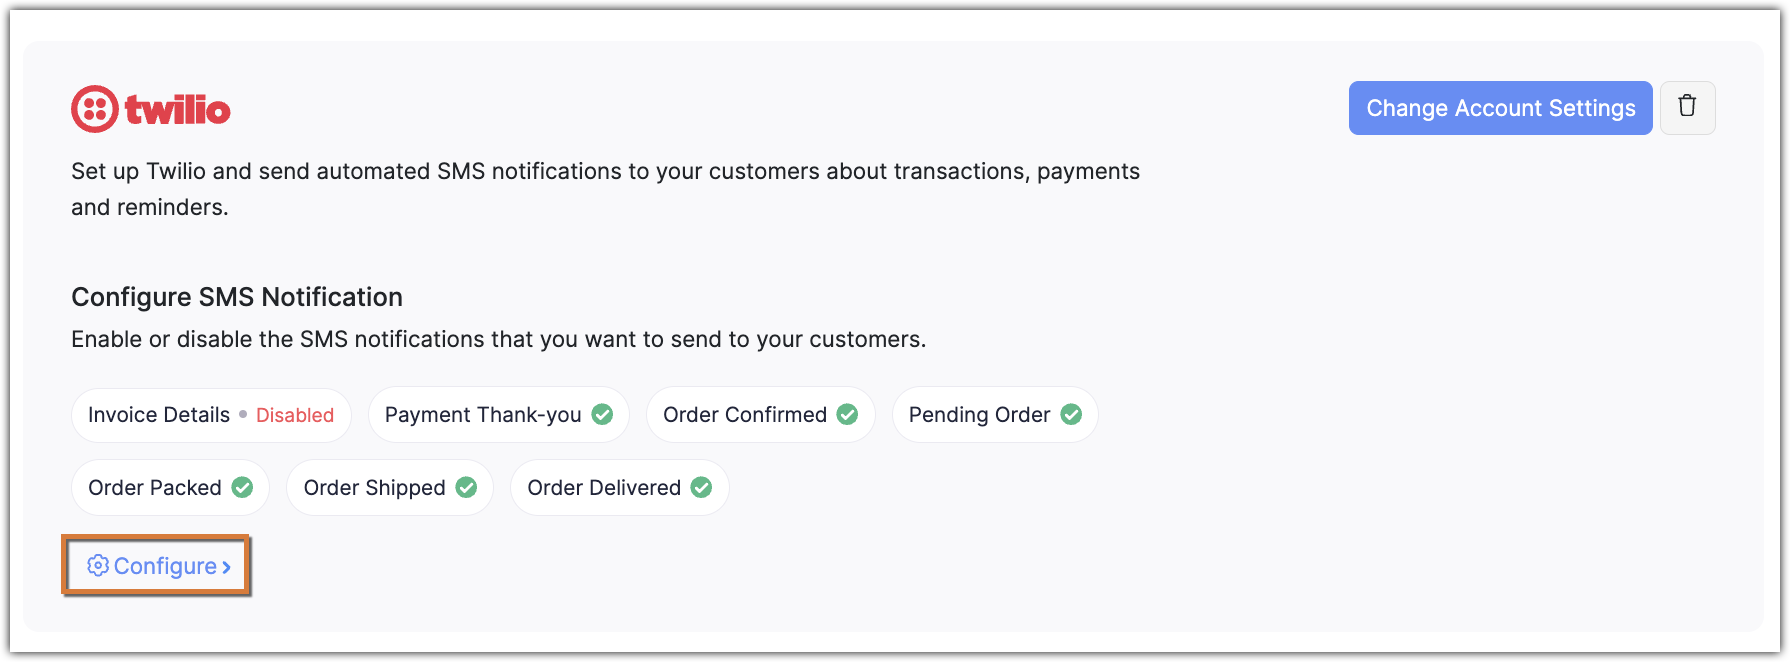Click green checkmark on Order Shipped

pos(466,487)
